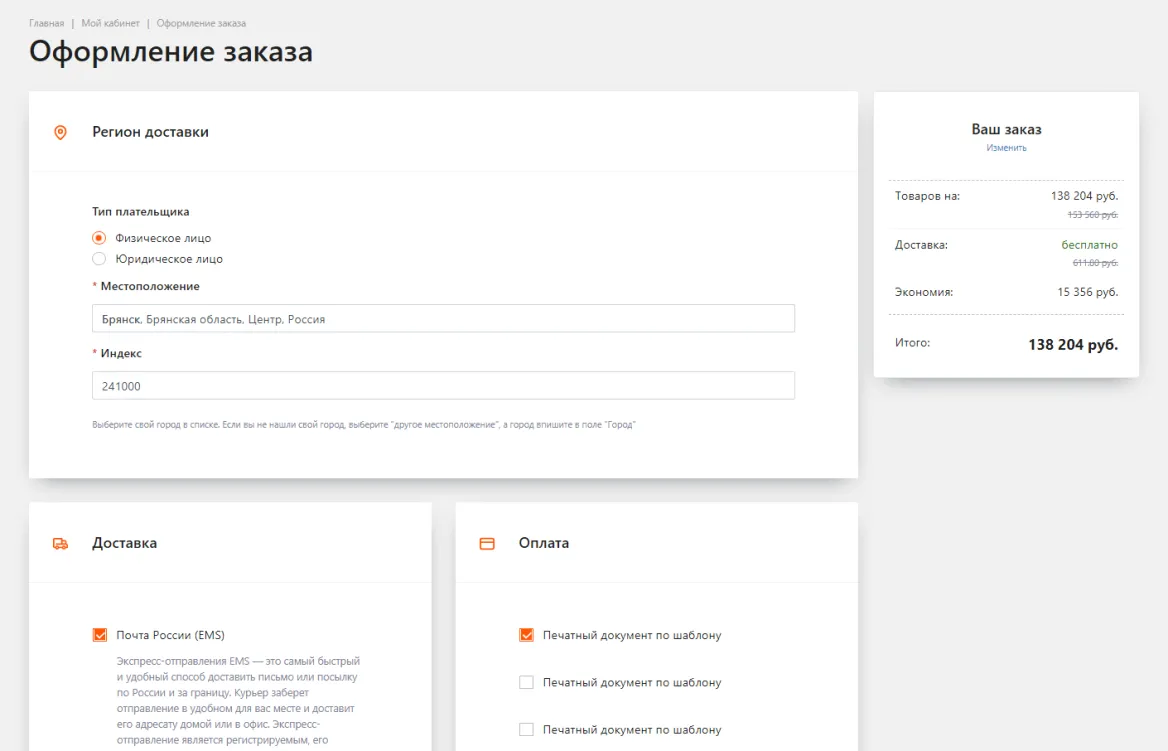
Task: Click the Оформление заказа breadcrumb item
Action: [201, 23]
